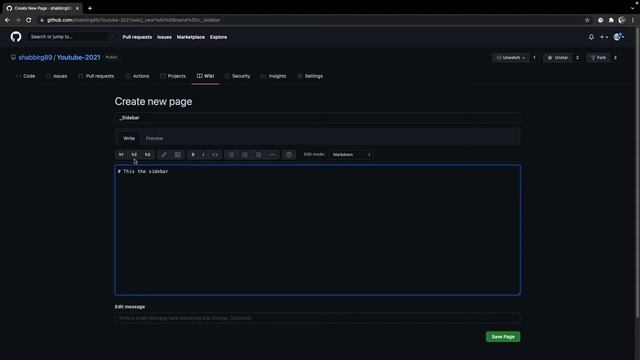The height and width of the screenshot is (360, 640).
Task: Click the Unstar button
Action: tap(558, 58)
